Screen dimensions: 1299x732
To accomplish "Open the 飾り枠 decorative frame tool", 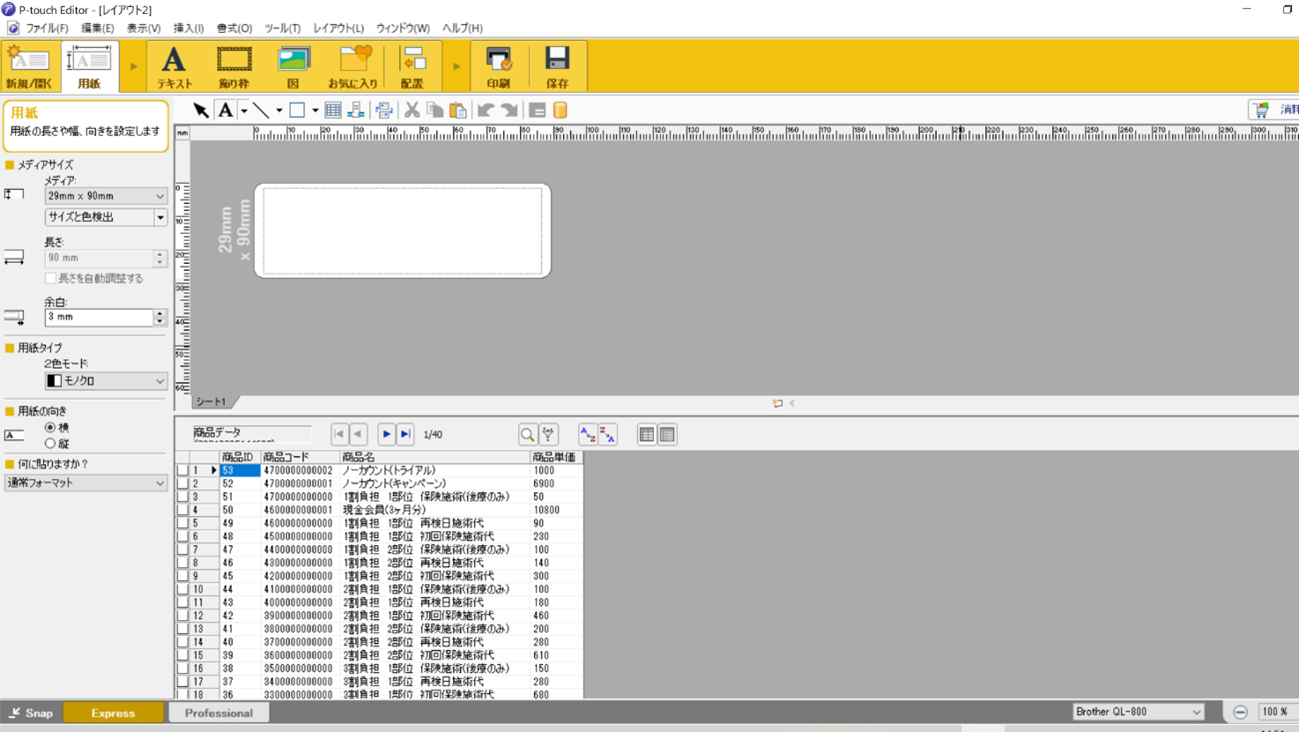I will point(234,67).
